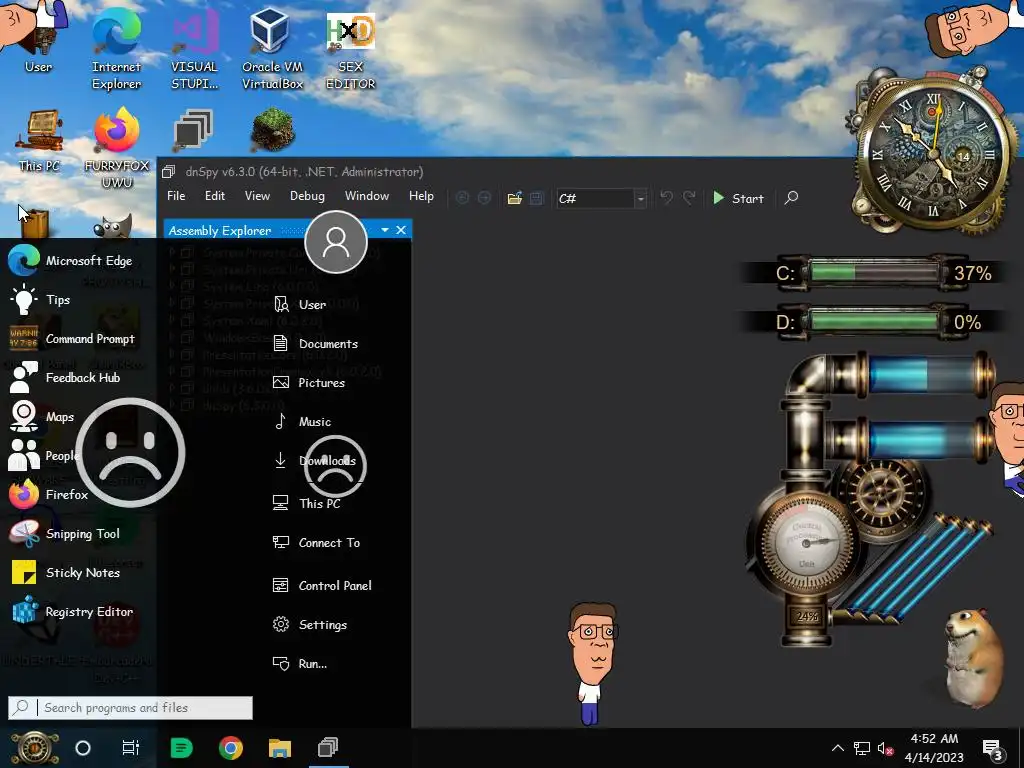Image resolution: width=1024 pixels, height=768 pixels.
Task: Click the Undo icon in dnSpy toolbar
Action: click(x=666, y=198)
